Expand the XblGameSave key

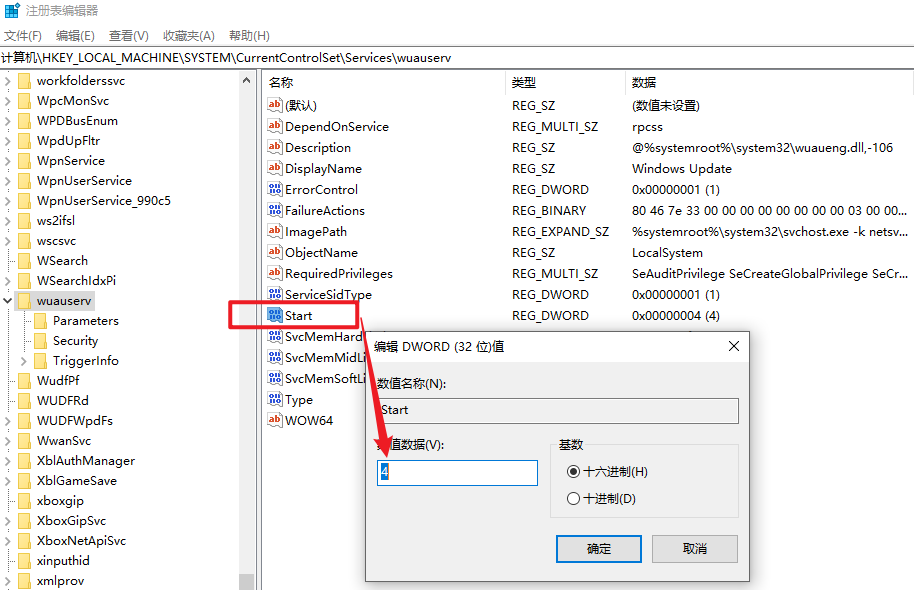(8, 481)
